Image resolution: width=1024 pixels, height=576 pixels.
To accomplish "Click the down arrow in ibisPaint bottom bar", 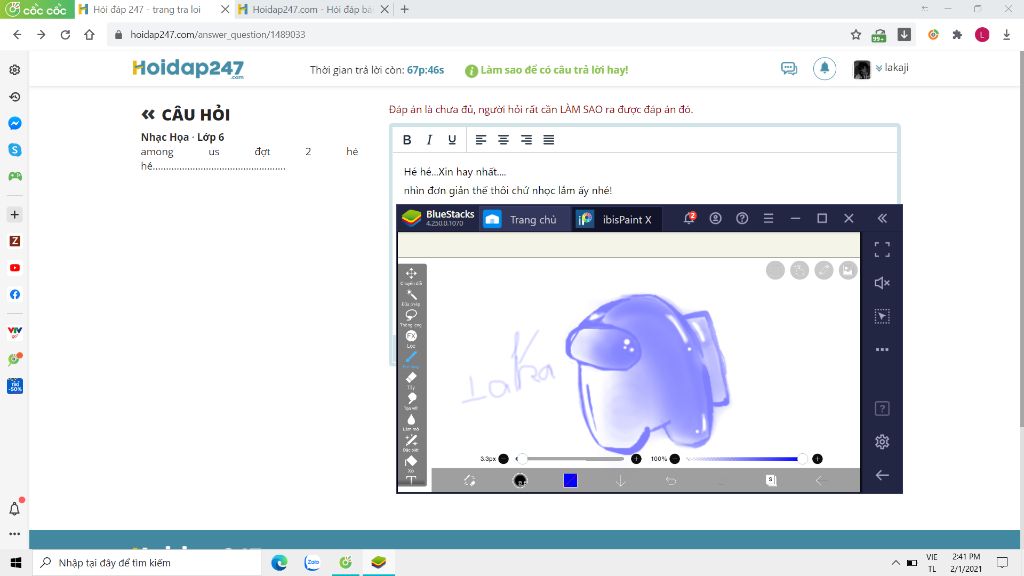I will [620, 481].
